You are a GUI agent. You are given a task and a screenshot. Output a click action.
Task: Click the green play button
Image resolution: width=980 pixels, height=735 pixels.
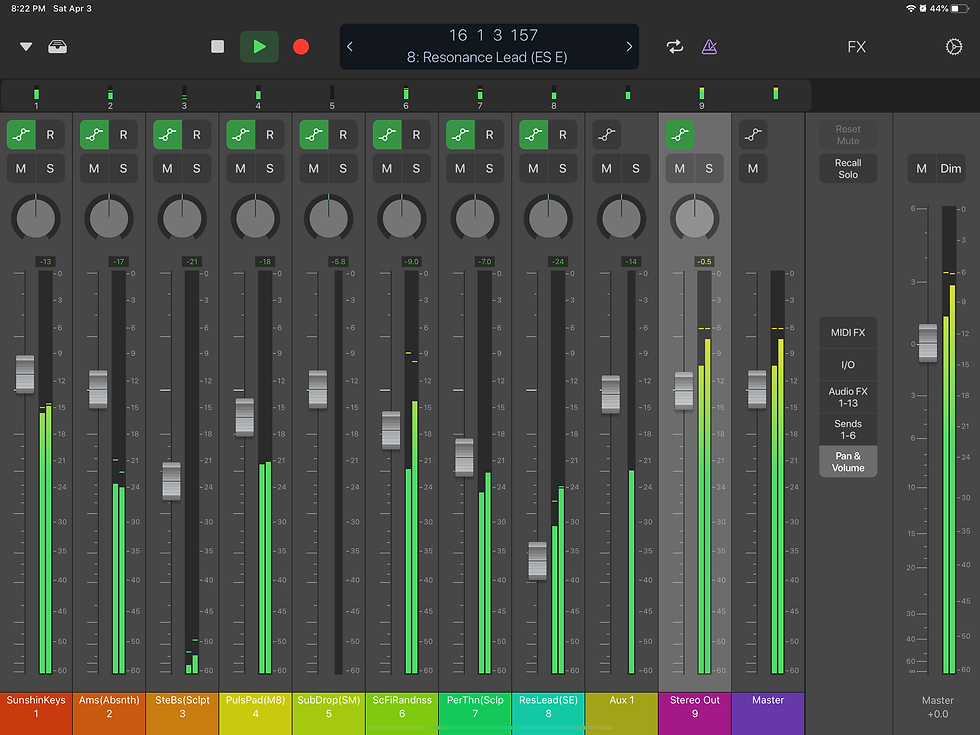[259, 47]
